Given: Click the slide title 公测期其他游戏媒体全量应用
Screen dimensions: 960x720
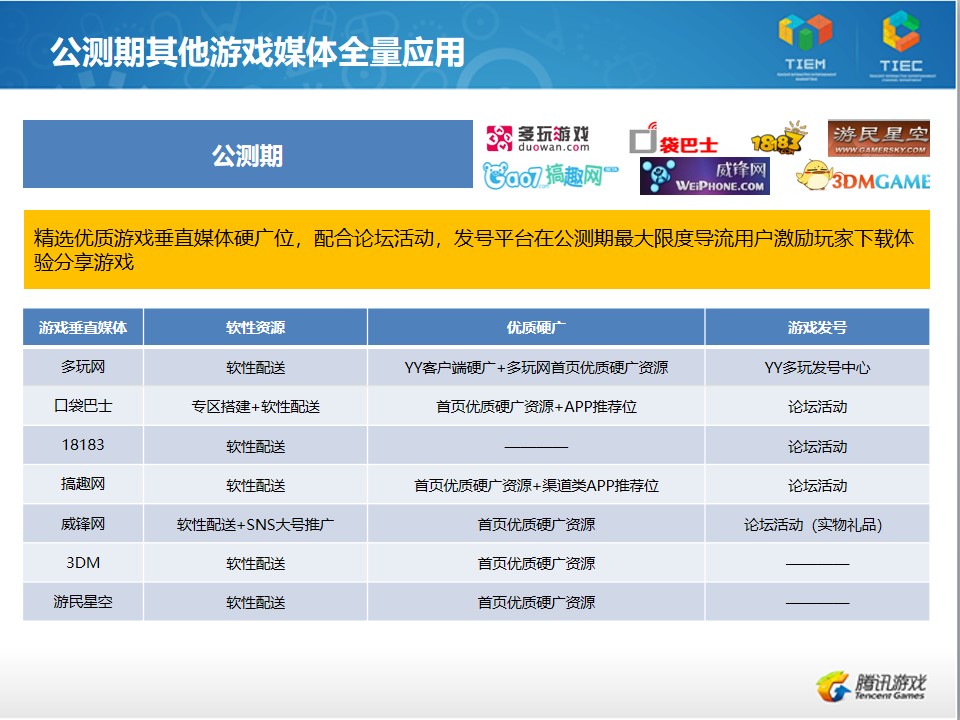Looking at the screenshot, I should (x=257, y=51).
